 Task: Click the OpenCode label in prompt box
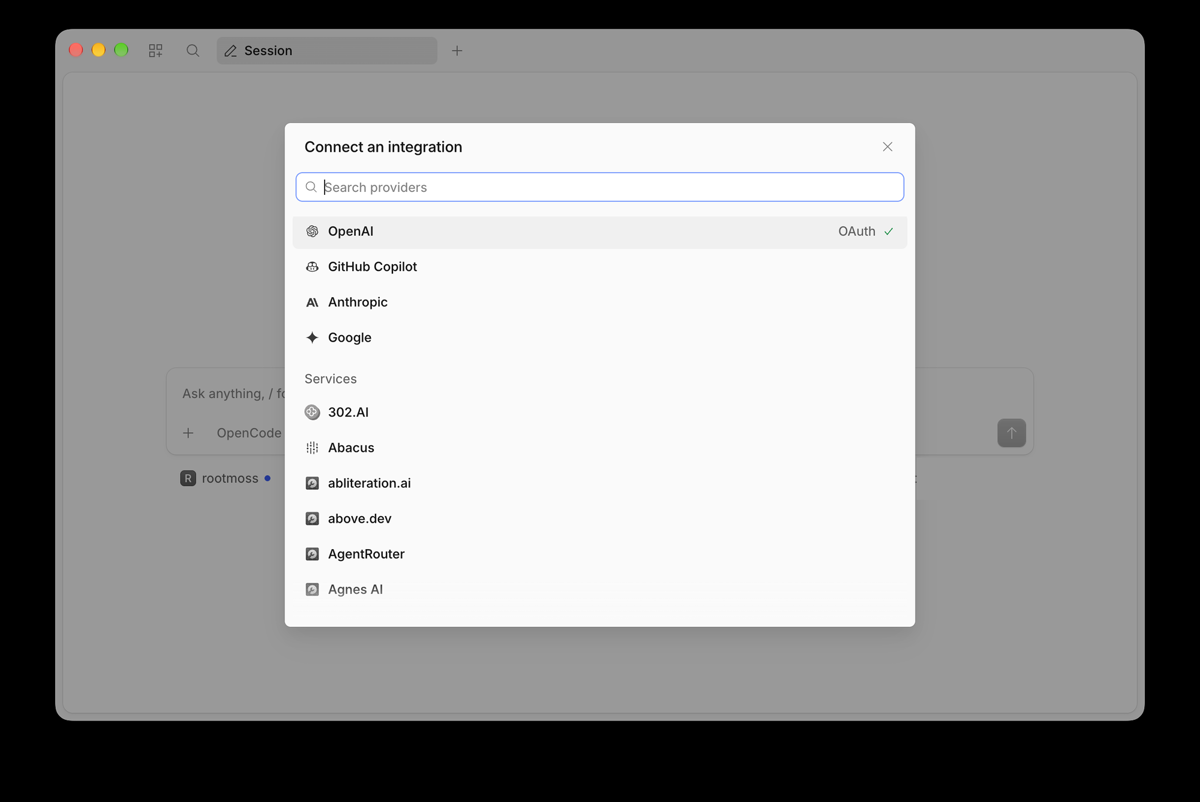tap(249, 433)
